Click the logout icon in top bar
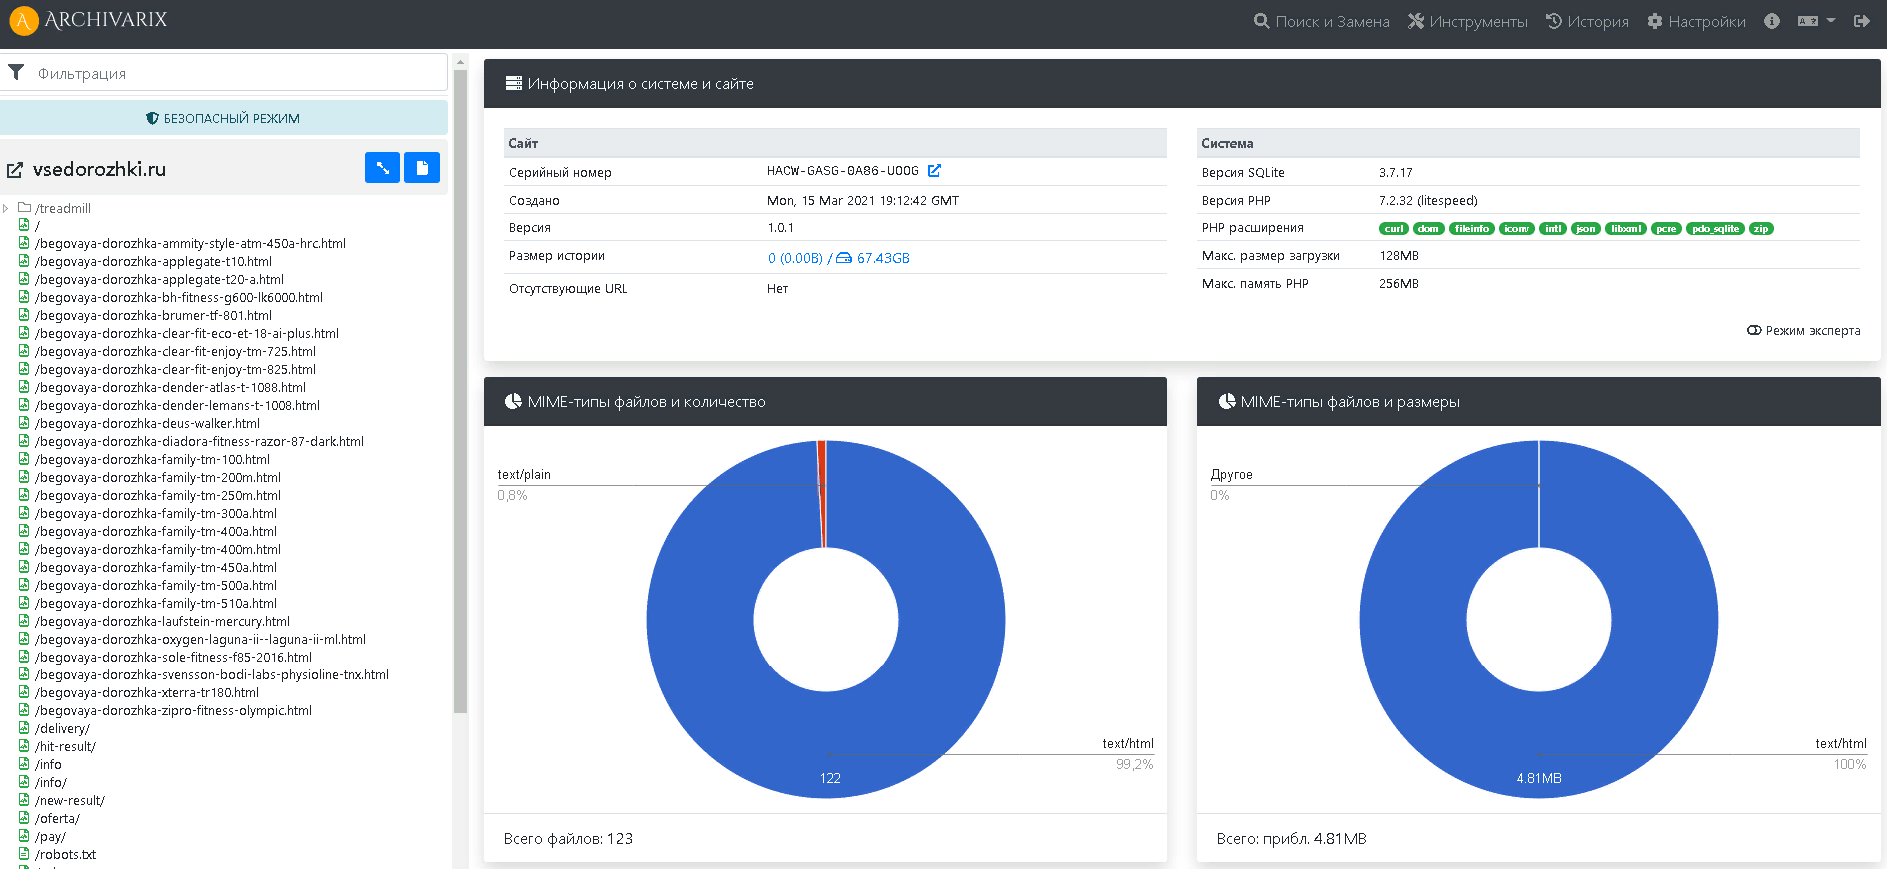Image resolution: width=1887 pixels, height=869 pixels. [x=1861, y=21]
